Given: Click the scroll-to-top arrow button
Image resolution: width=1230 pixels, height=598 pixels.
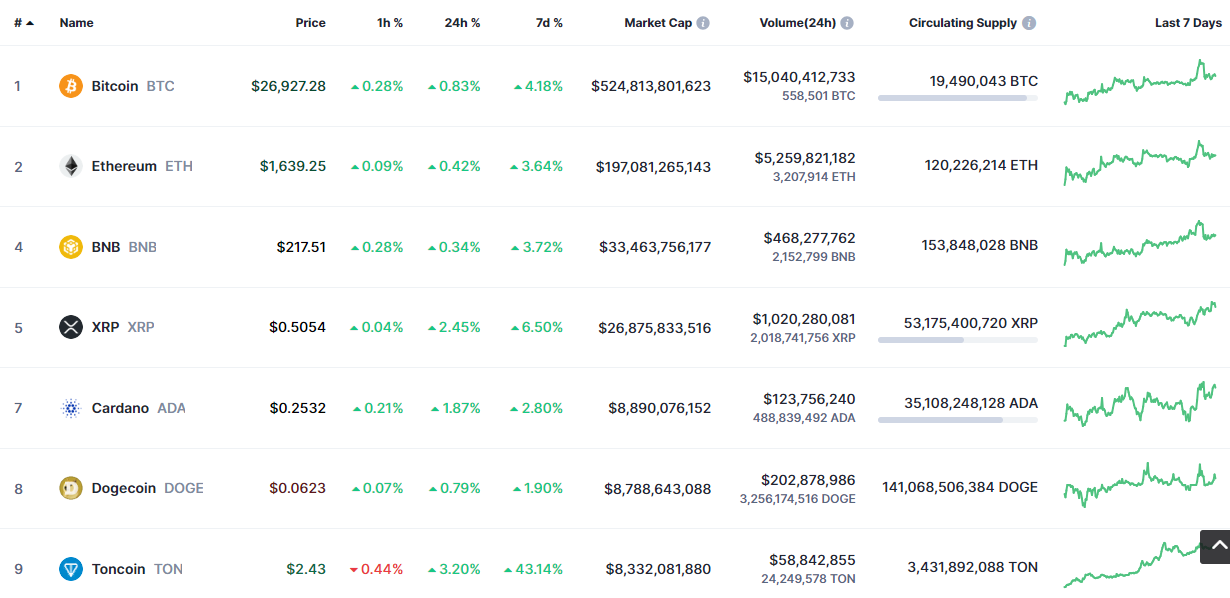Looking at the screenshot, I should pos(1215,546).
